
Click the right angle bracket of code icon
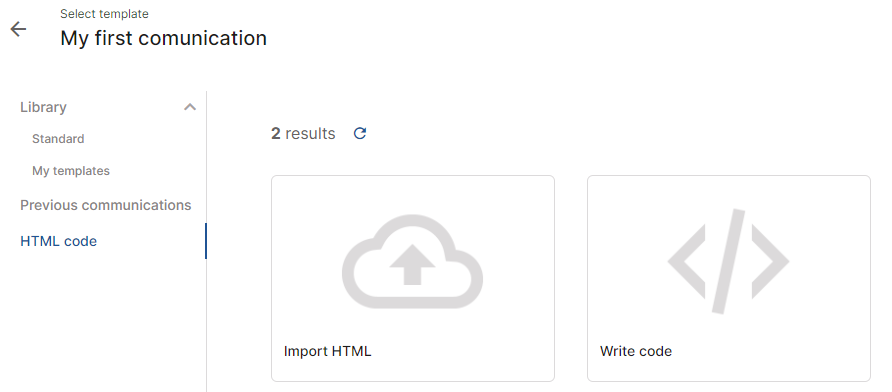(770, 261)
